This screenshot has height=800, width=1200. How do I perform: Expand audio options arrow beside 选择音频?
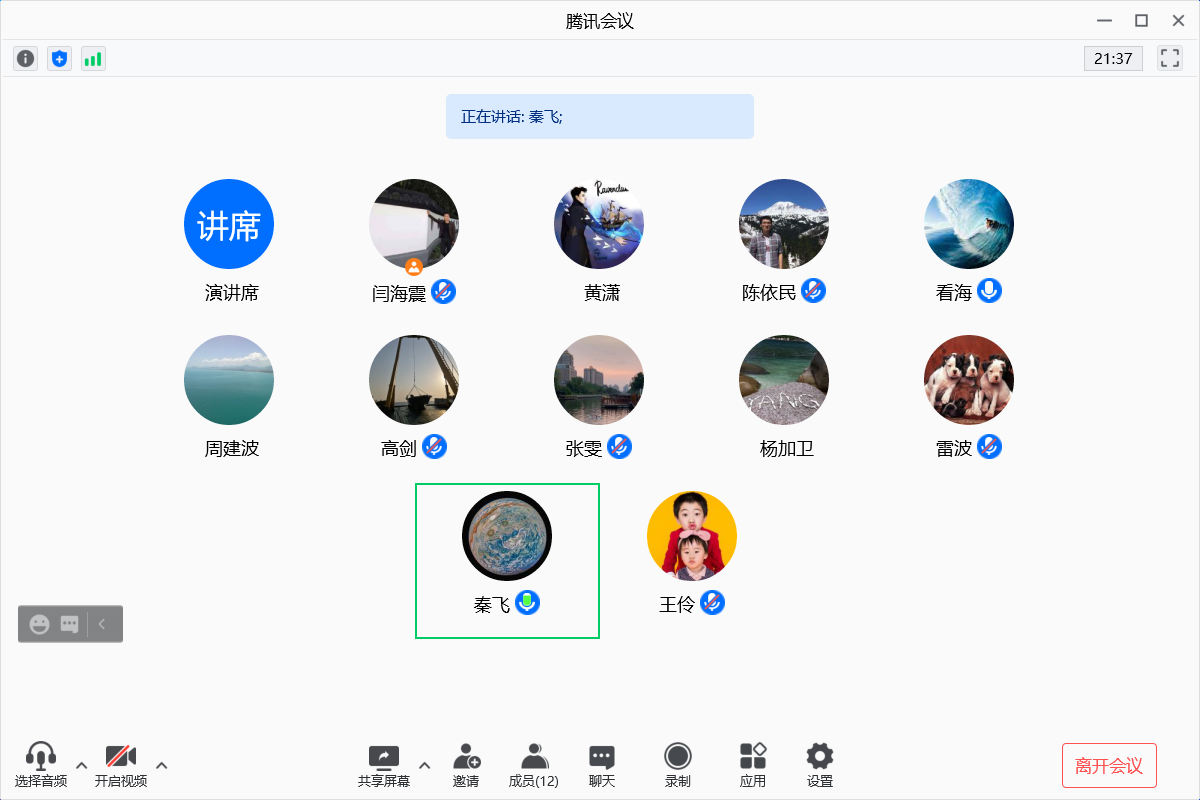[82, 766]
